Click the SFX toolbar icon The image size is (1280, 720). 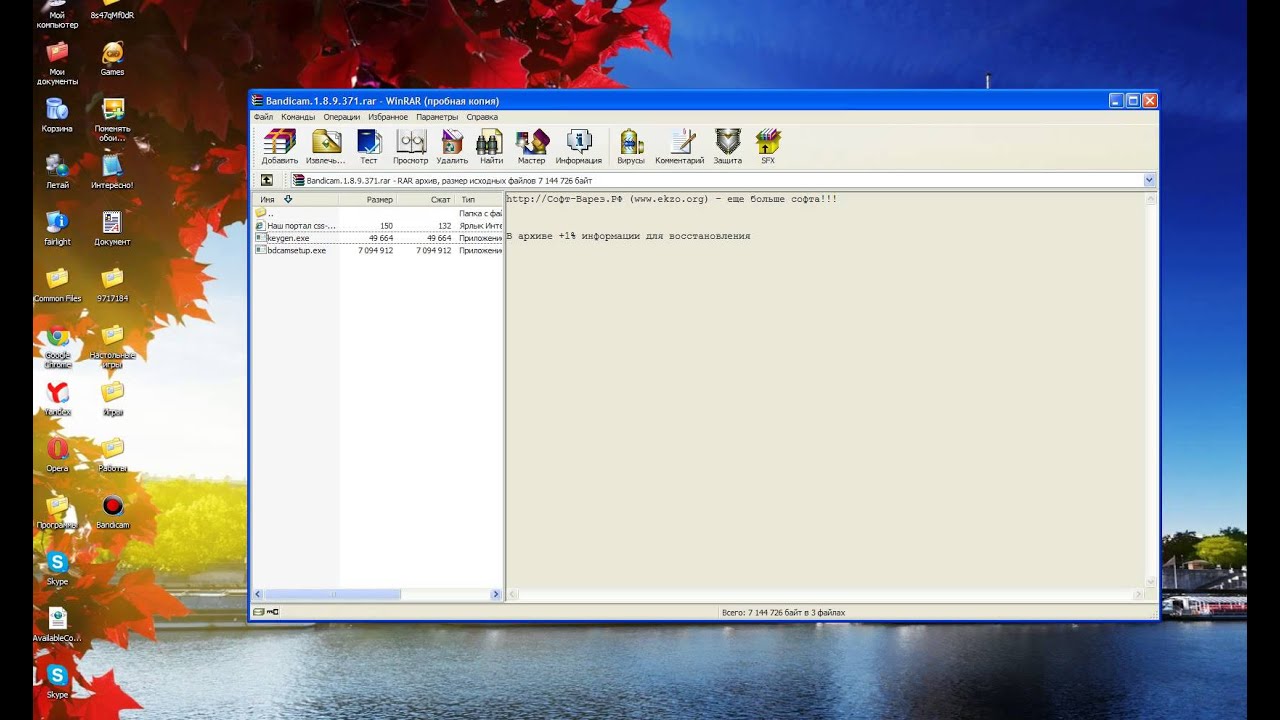(x=768, y=146)
